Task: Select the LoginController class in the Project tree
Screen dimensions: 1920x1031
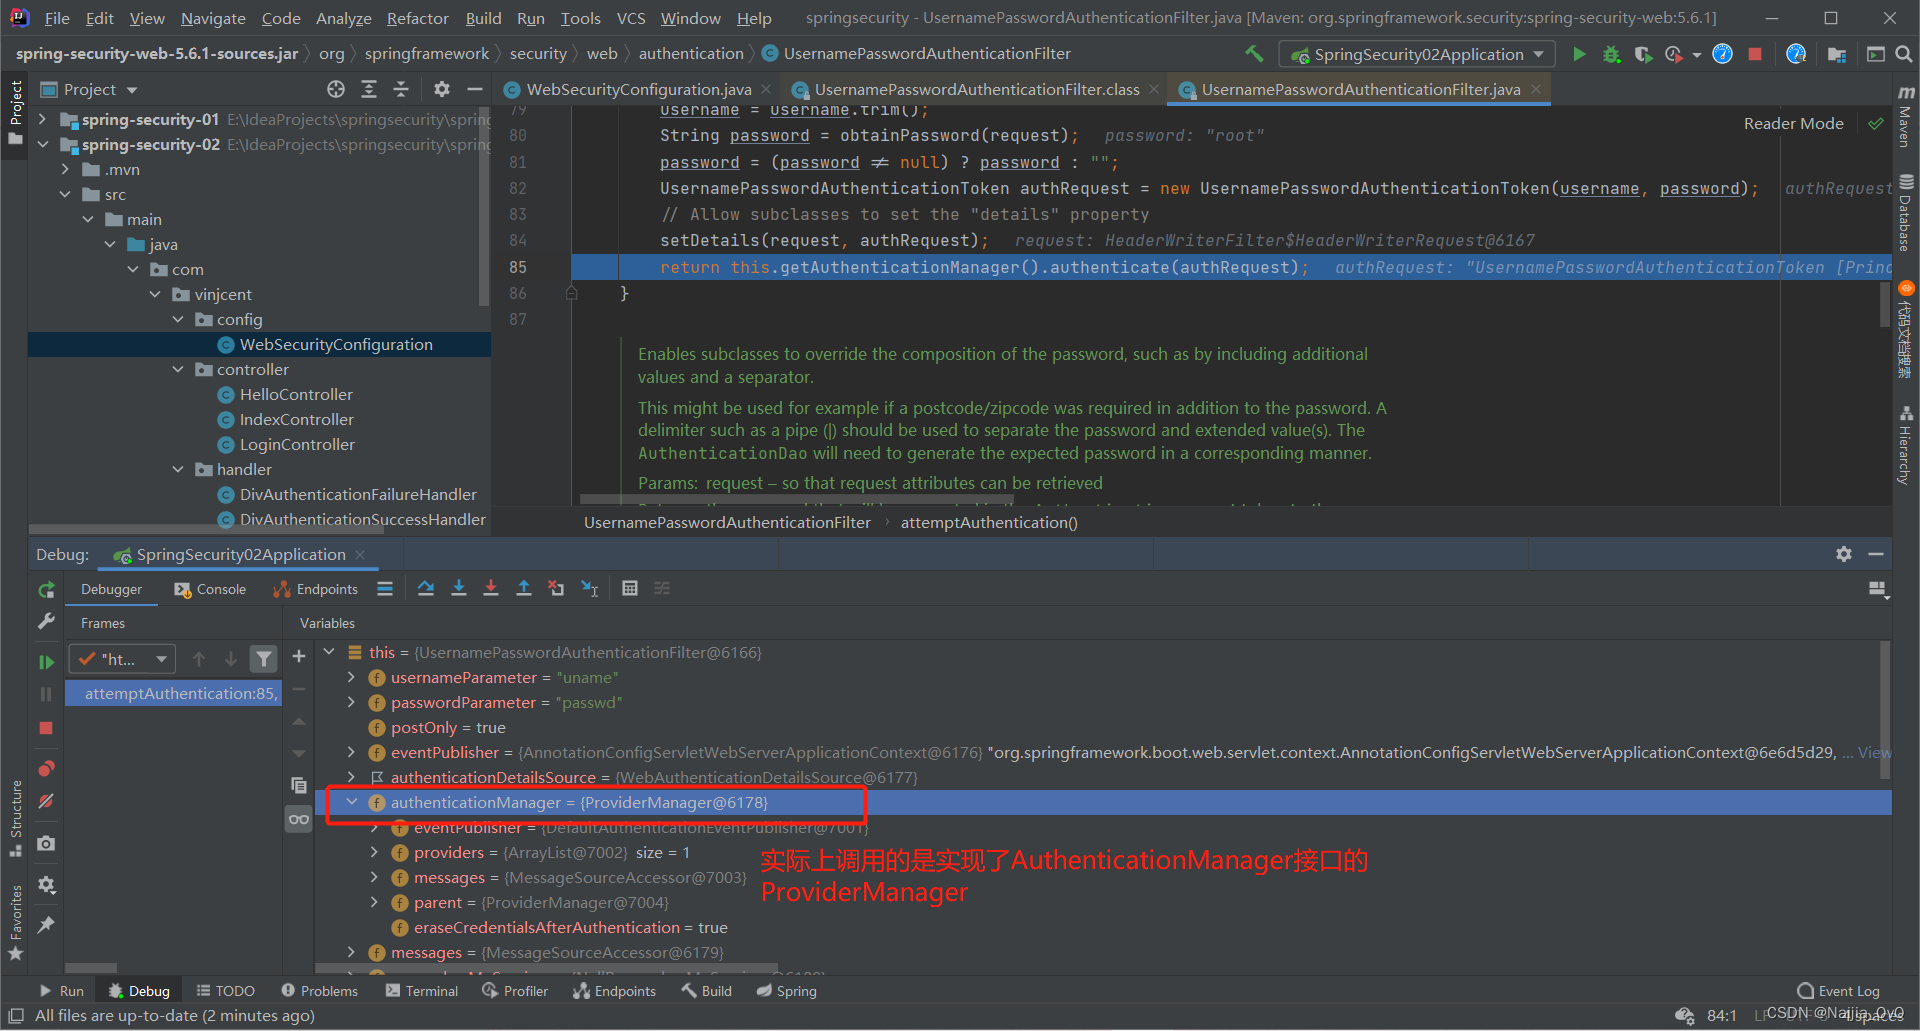Action: pyautogui.click(x=297, y=444)
